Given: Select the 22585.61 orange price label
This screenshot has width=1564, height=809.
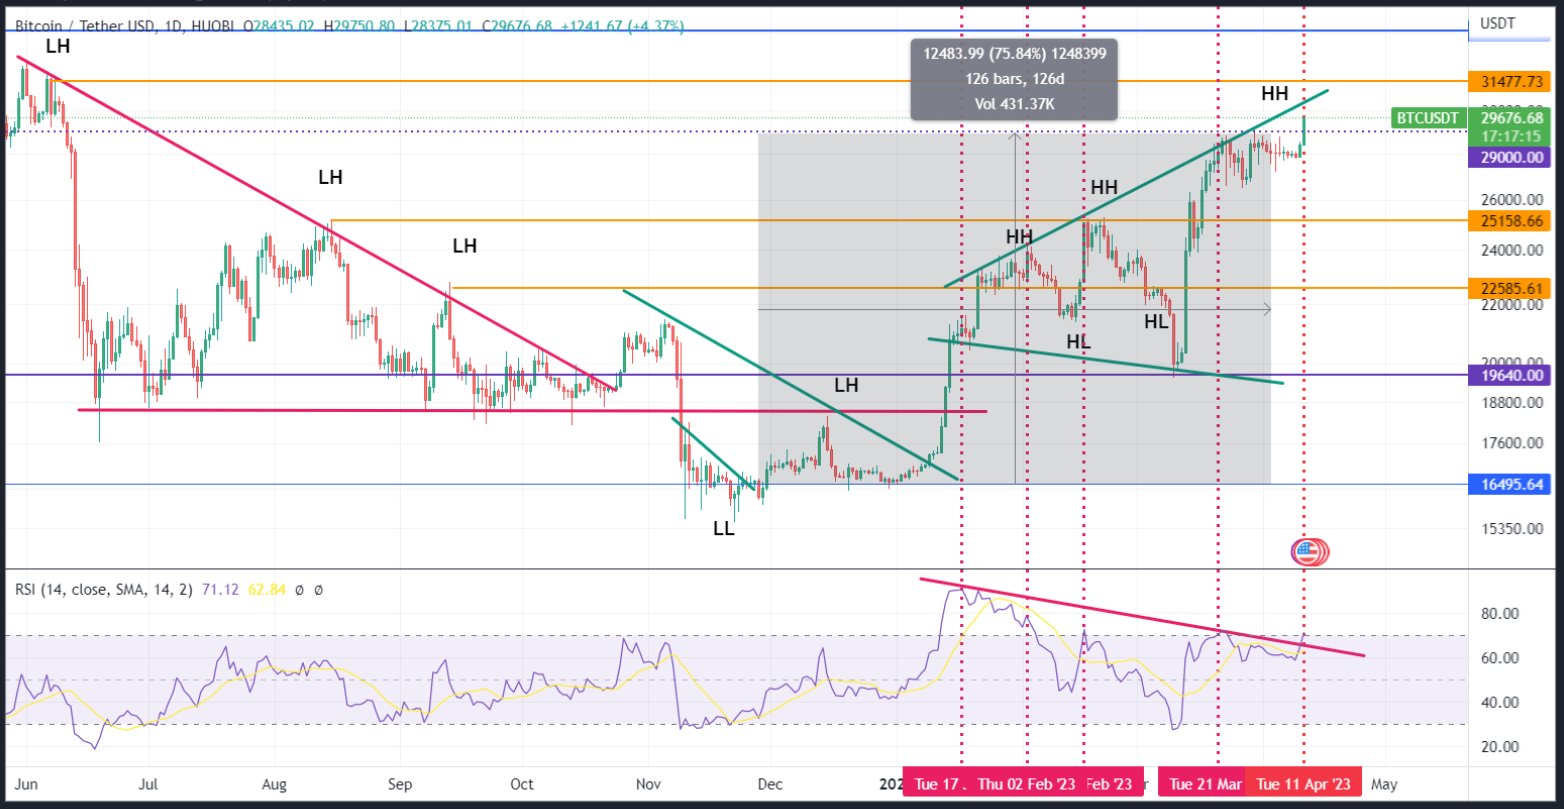Looking at the screenshot, I should pos(1509,288).
